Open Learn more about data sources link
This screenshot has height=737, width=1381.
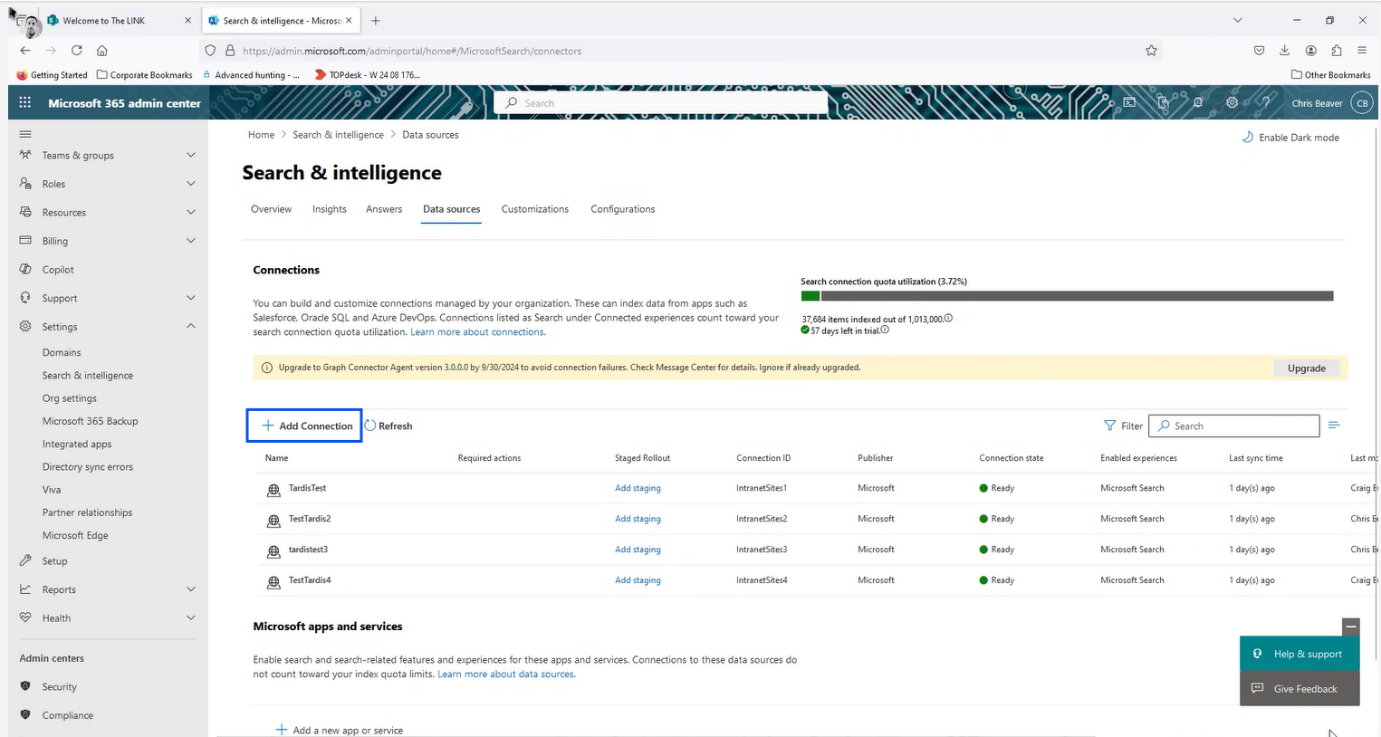pyautogui.click(x=506, y=674)
